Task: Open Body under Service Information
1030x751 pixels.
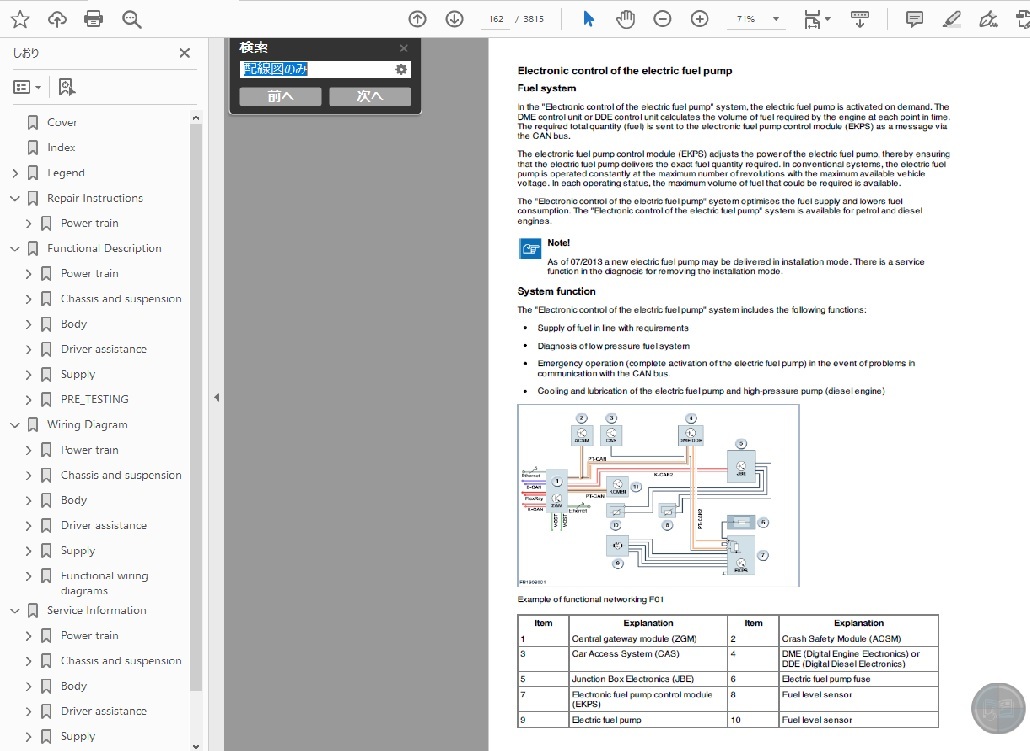Action: pyautogui.click(x=74, y=686)
